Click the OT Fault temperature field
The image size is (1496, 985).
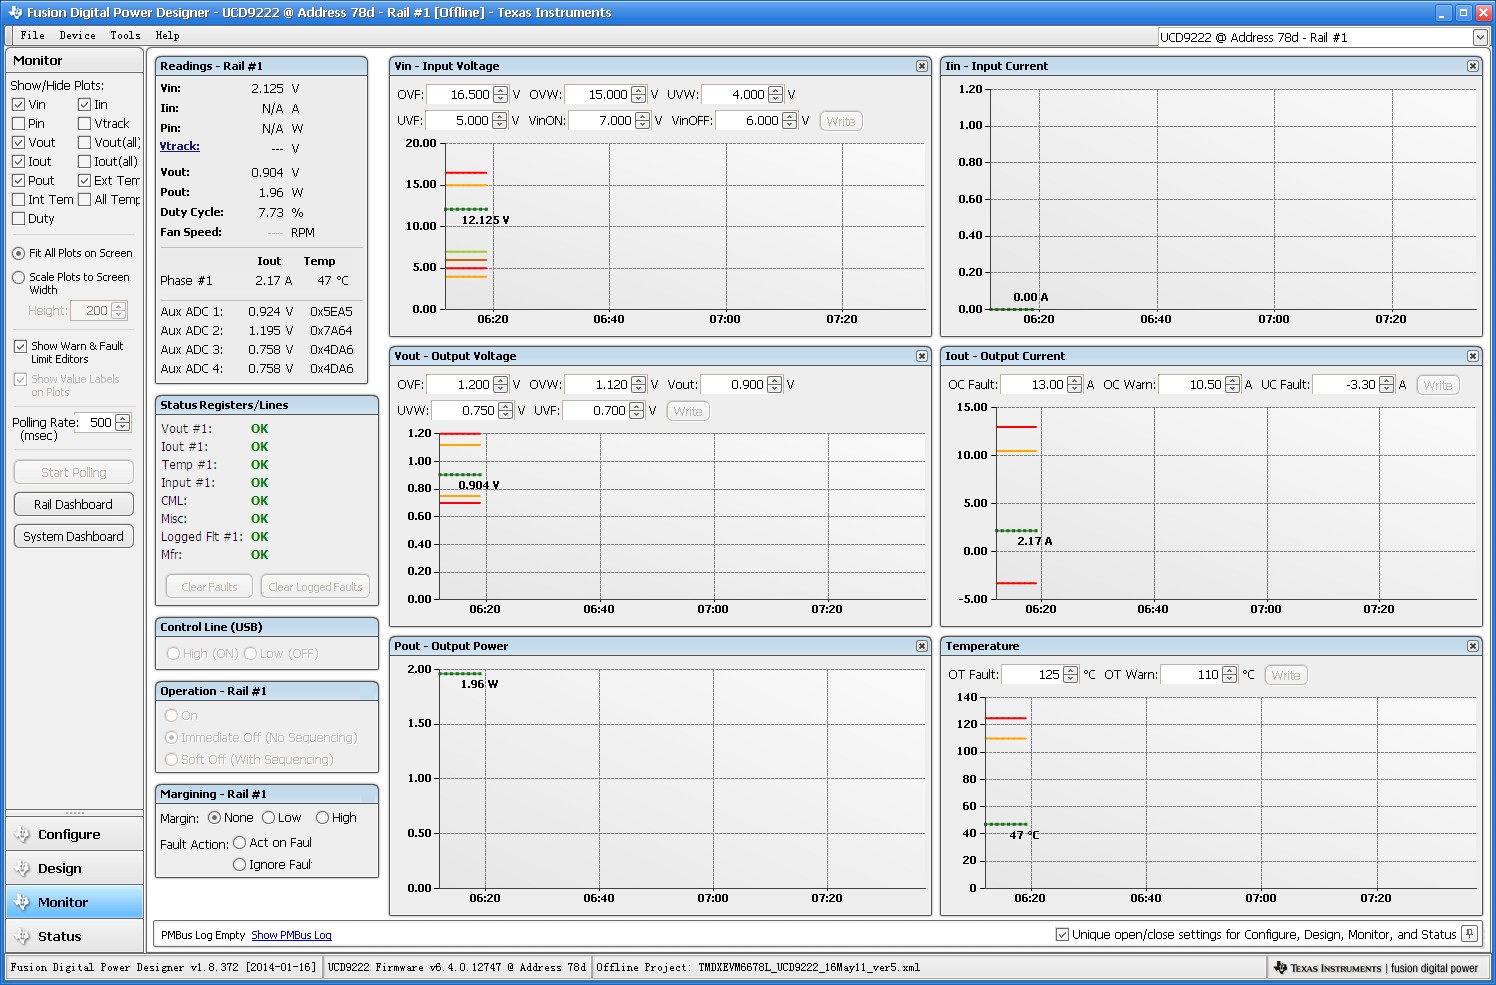(x=1032, y=675)
